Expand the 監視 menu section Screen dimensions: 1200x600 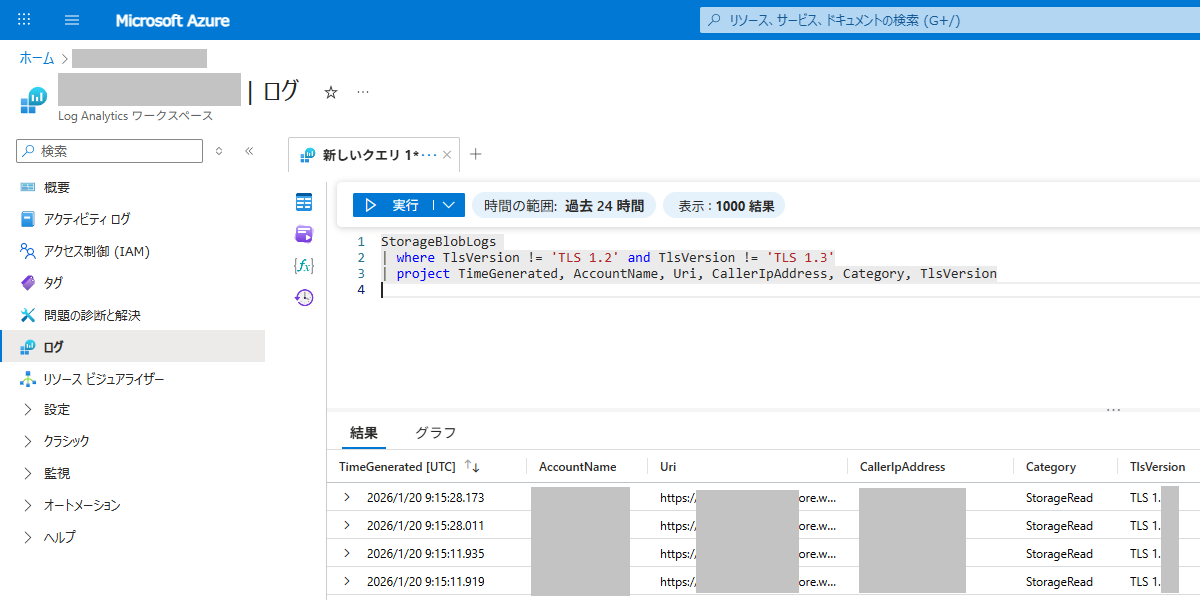point(28,473)
